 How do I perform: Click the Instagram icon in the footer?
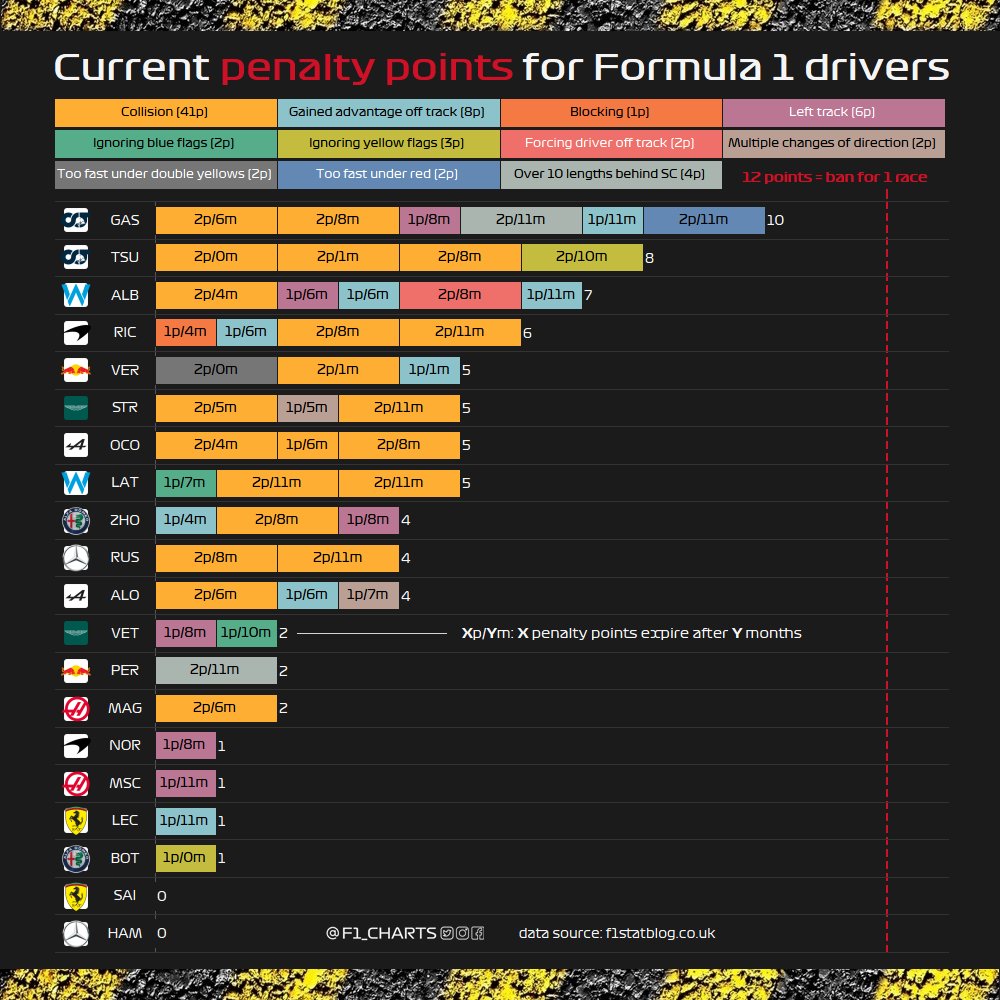click(462, 933)
